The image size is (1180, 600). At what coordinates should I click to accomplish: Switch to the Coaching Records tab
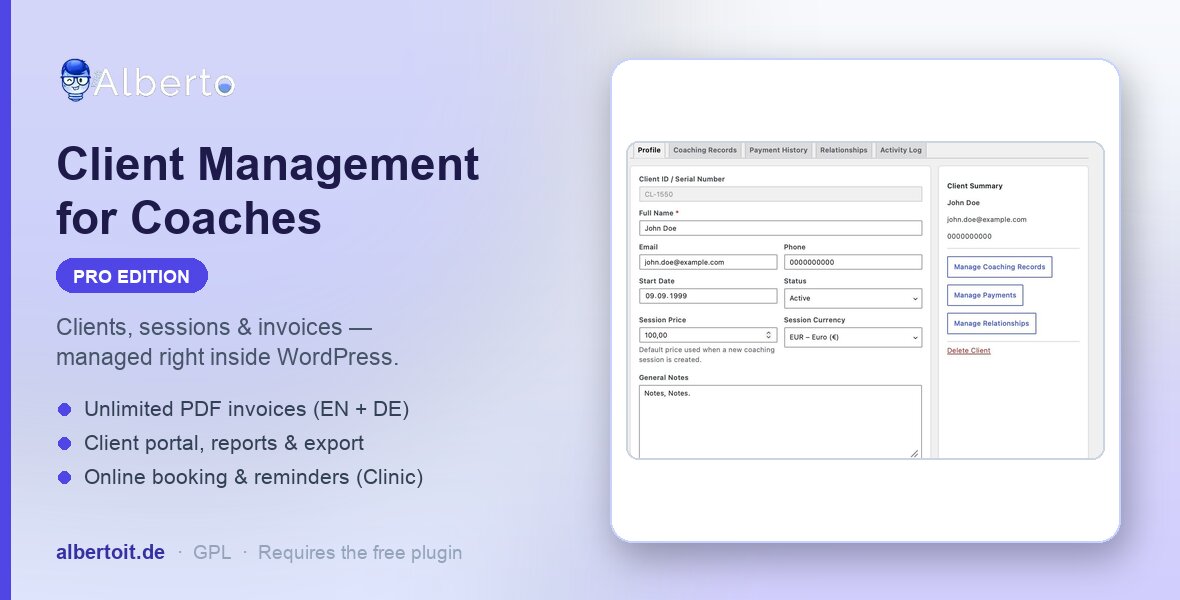[704, 150]
